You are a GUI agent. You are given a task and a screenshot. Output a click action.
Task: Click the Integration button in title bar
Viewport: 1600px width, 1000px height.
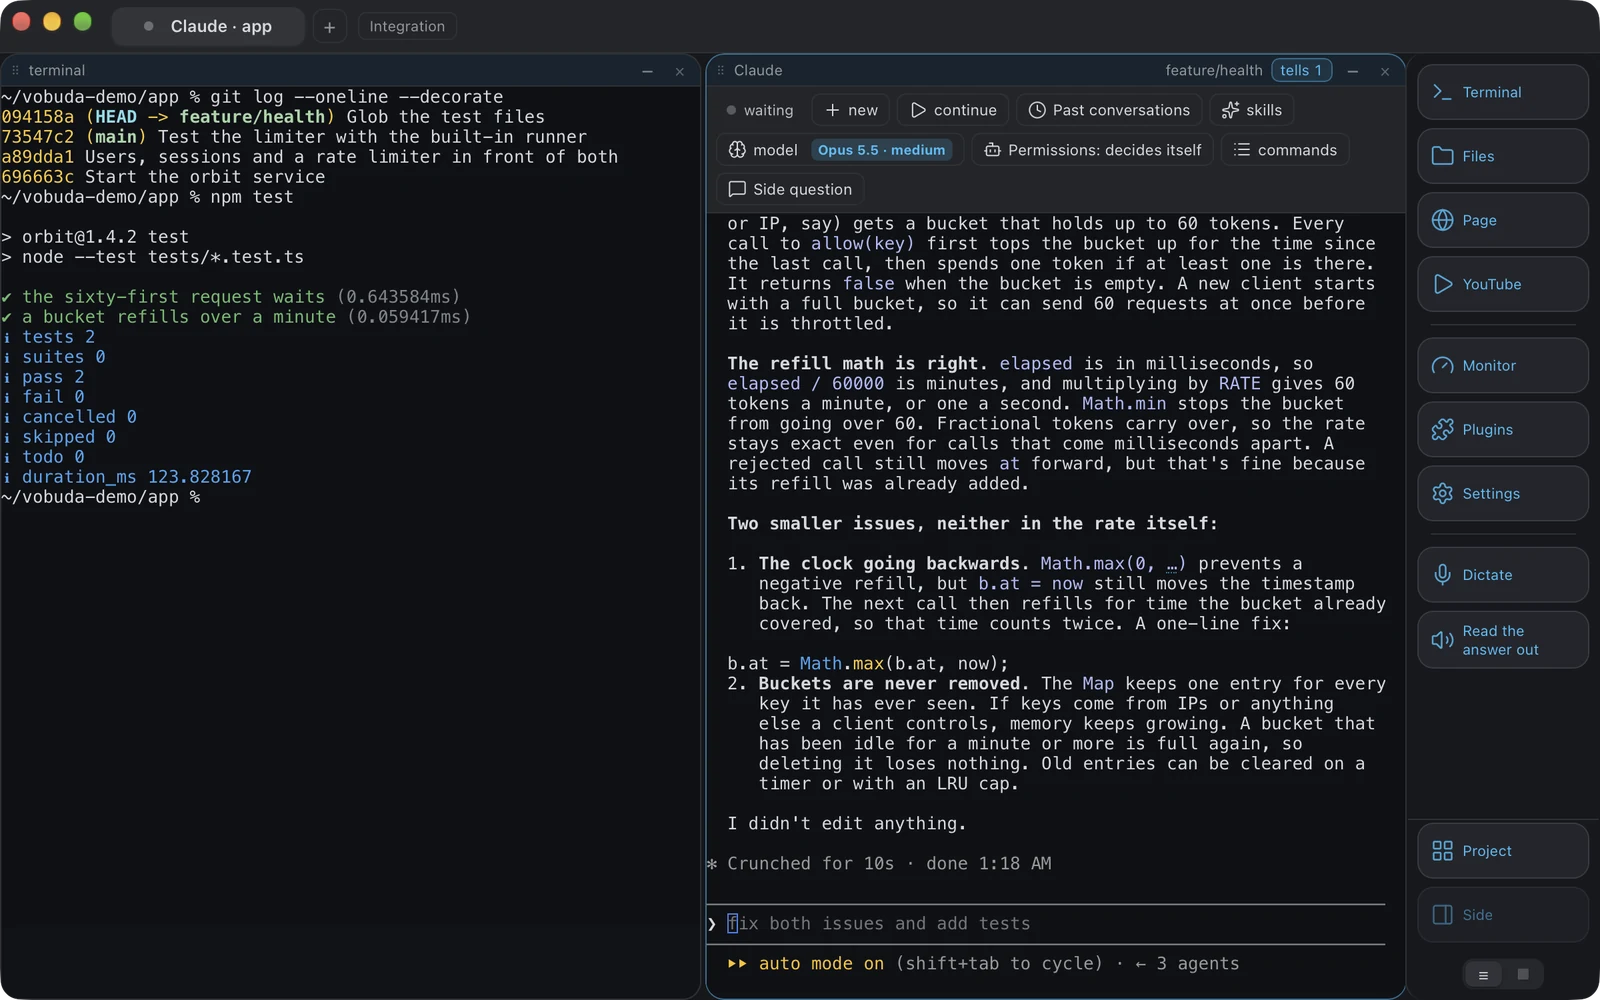(407, 26)
